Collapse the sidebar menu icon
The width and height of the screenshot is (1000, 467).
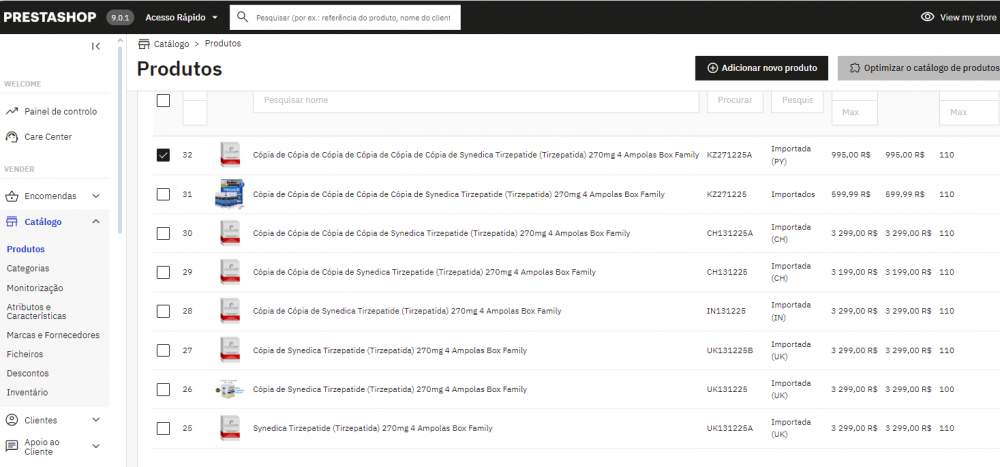click(x=96, y=46)
